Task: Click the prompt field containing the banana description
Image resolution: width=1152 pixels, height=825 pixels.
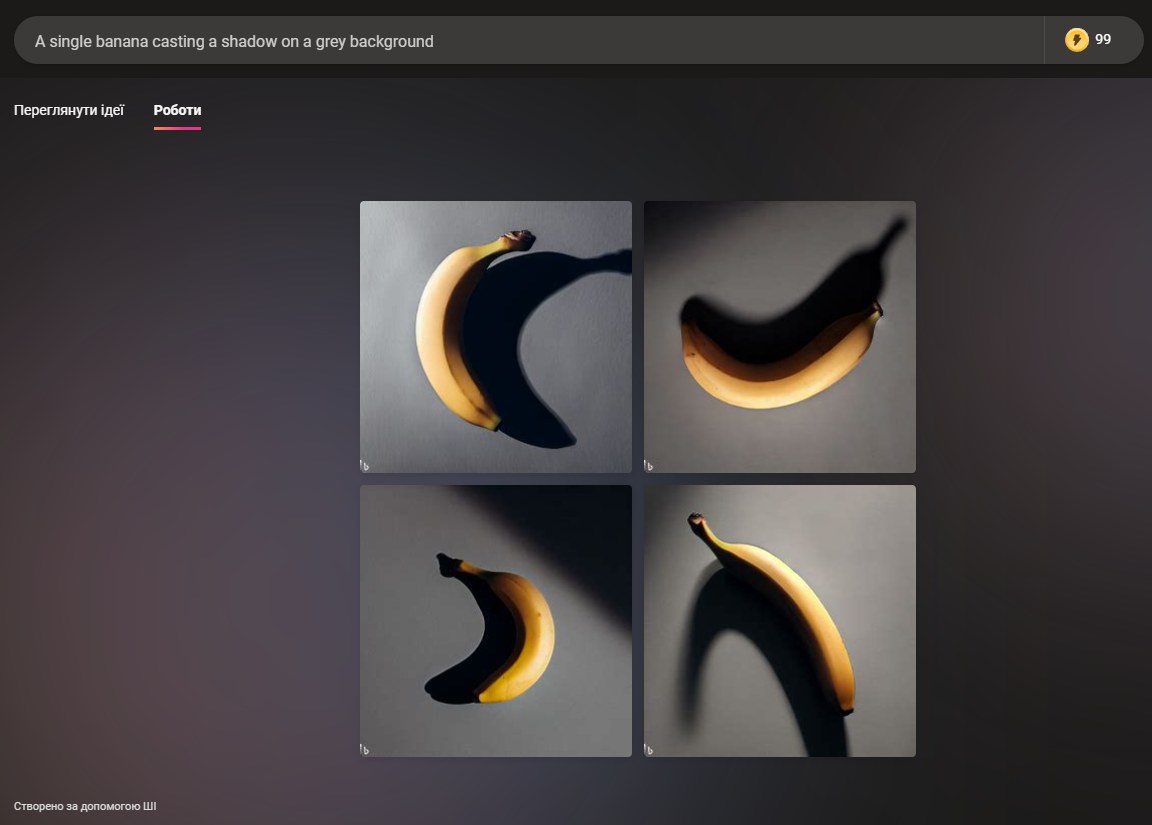Action: point(528,40)
